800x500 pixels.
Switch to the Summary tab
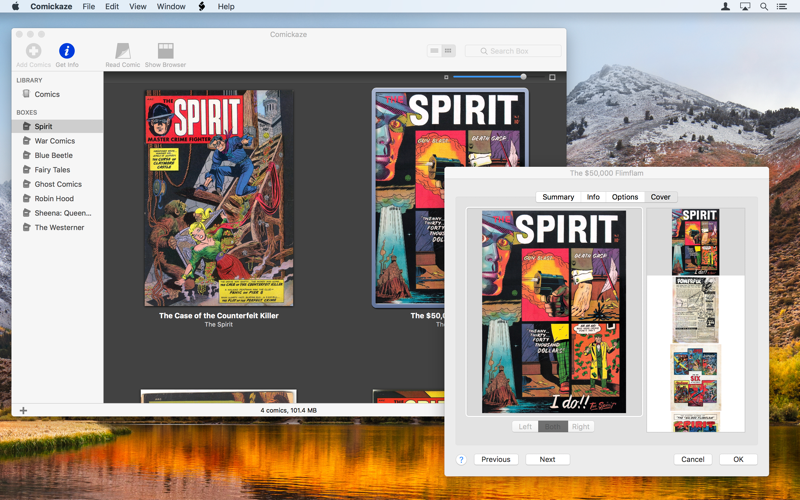[x=558, y=197]
